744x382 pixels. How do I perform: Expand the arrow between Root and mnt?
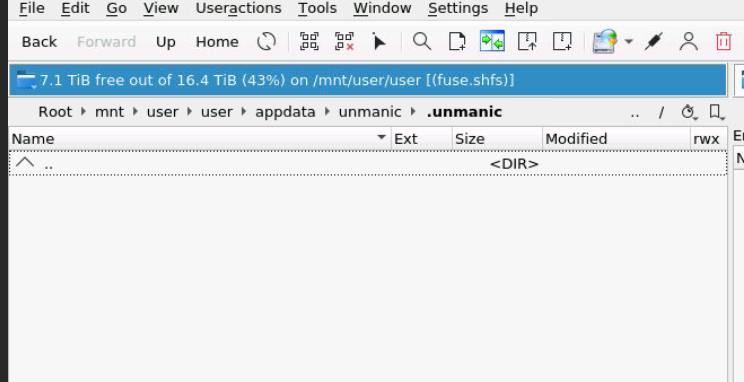click(x=84, y=112)
